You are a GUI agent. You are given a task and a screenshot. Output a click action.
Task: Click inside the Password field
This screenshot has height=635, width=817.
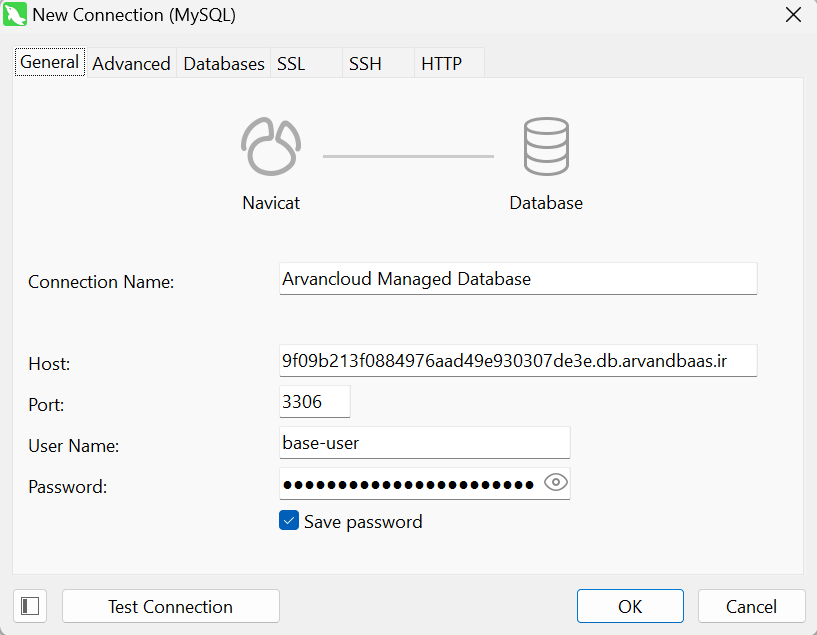(410, 484)
